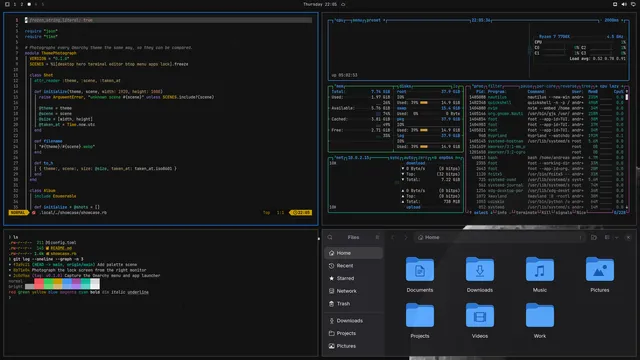Open the Music folder icon
640x360 pixels.
point(540,269)
